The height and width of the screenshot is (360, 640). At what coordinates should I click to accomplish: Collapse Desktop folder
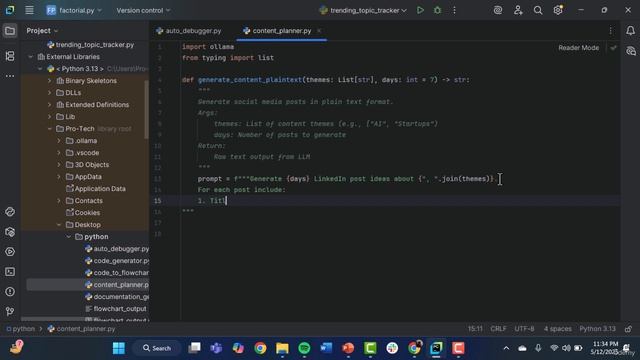tap(59, 224)
